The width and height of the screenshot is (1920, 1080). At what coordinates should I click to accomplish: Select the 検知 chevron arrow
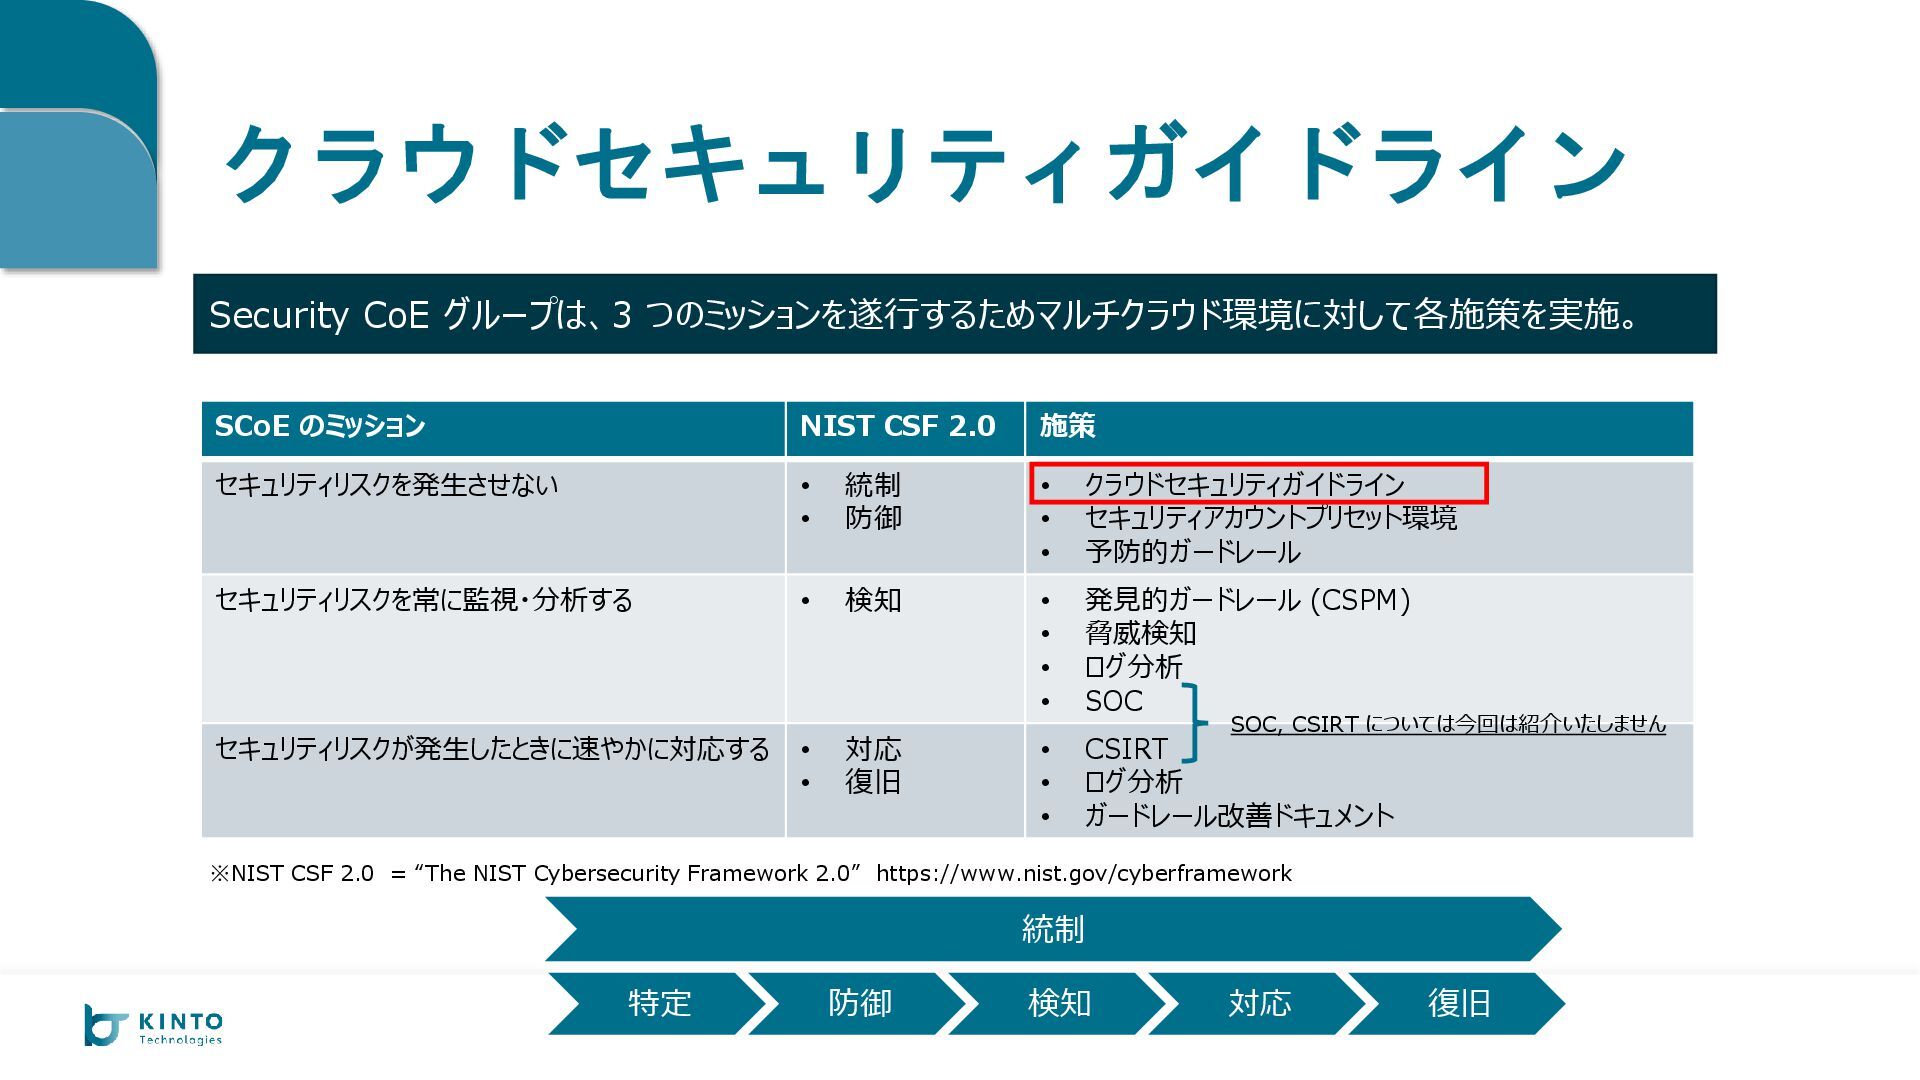[1058, 1003]
